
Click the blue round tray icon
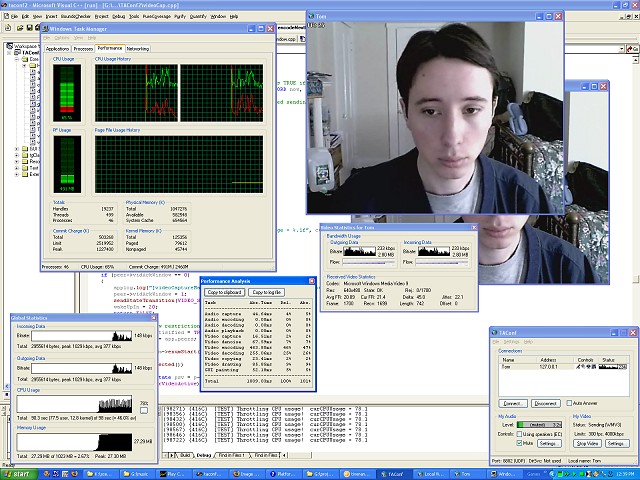point(552,474)
